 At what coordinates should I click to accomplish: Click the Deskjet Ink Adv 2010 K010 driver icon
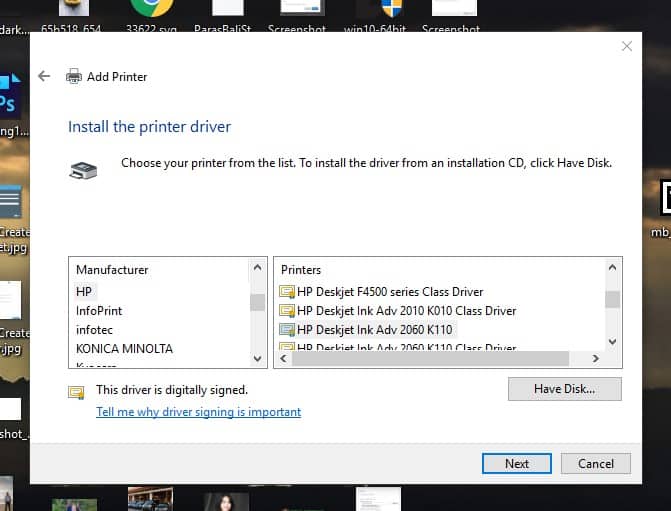click(x=287, y=311)
